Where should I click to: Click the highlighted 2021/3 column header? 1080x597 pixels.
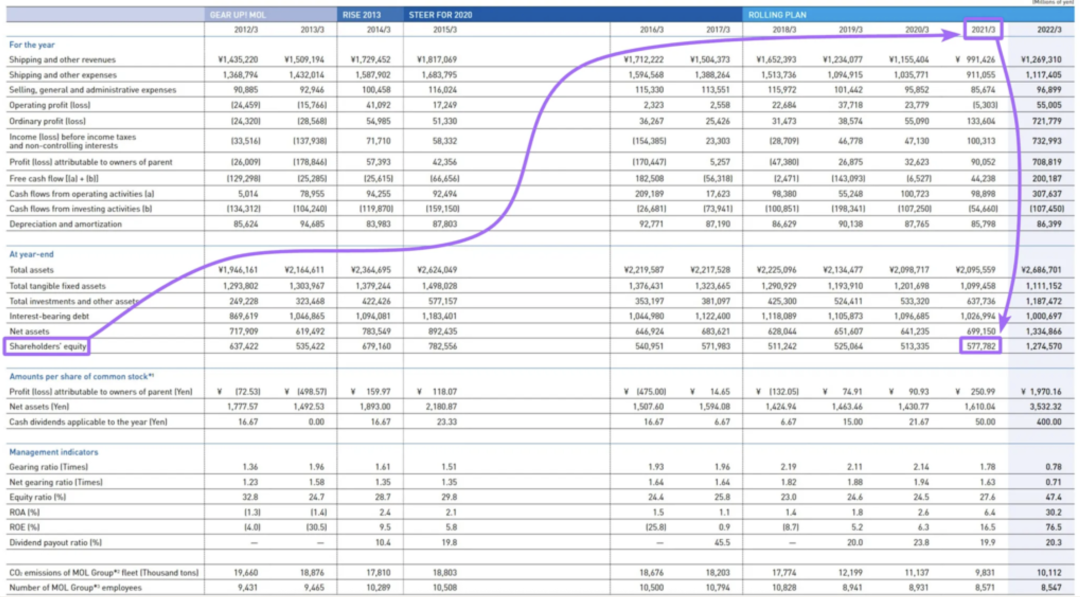[986, 30]
